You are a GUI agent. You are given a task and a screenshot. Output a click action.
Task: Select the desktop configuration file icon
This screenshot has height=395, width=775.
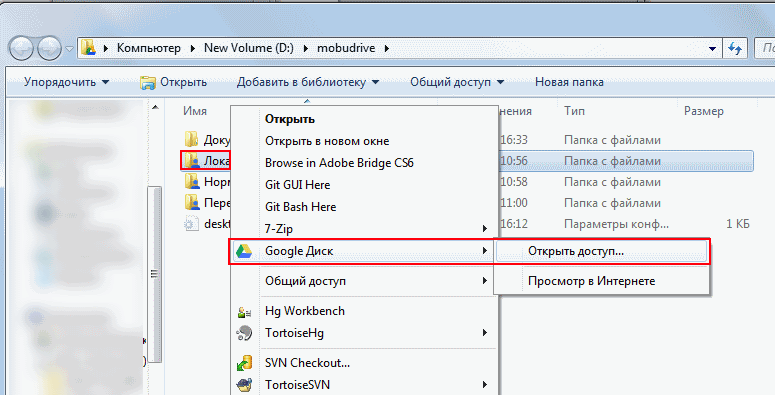(191, 224)
